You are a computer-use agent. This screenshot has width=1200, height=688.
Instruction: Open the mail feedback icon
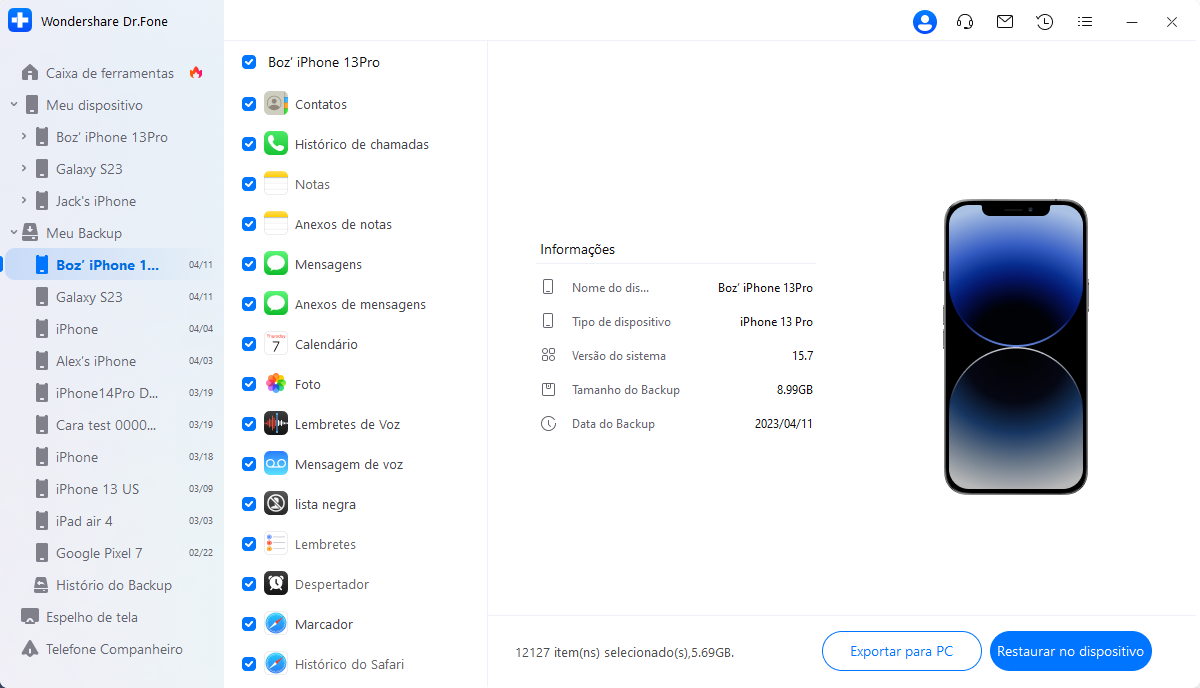1005,22
